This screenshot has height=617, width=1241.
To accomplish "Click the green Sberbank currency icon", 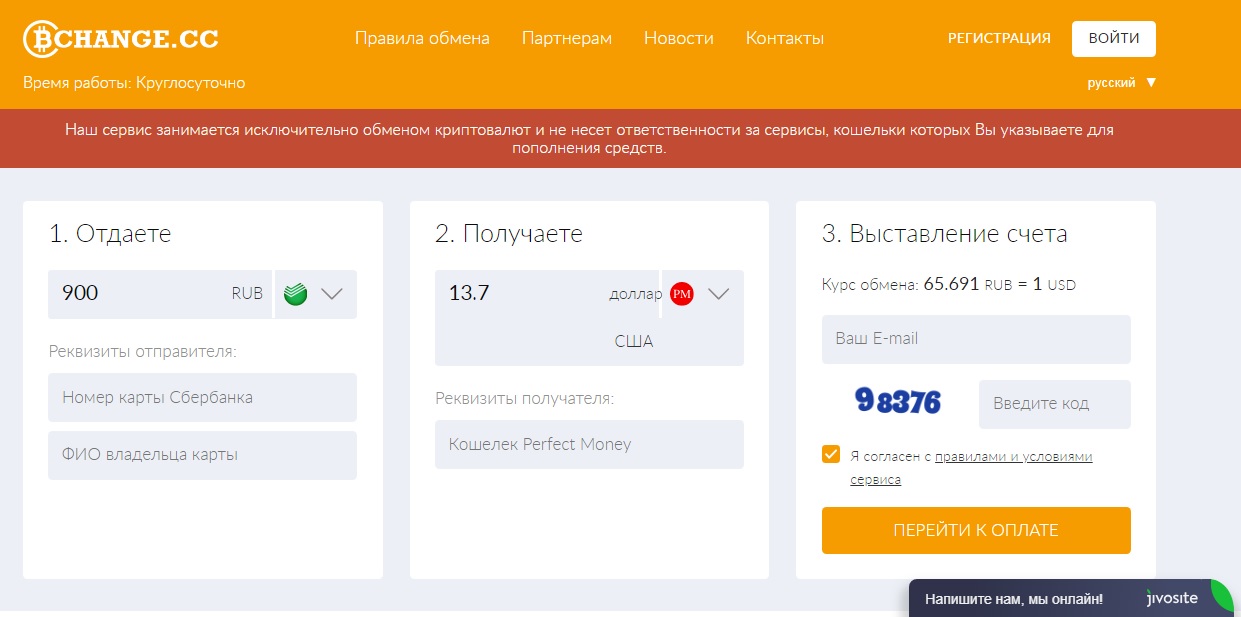I will click(x=295, y=294).
